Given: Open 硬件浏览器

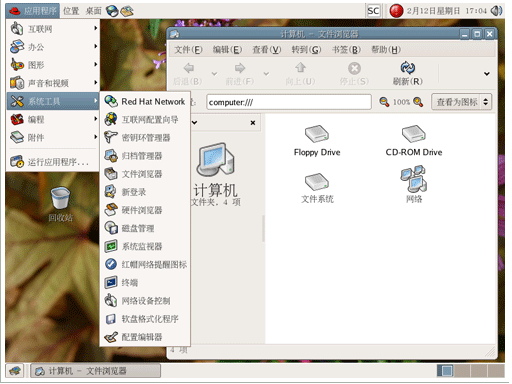Looking at the screenshot, I should pyautogui.click(x=145, y=210).
